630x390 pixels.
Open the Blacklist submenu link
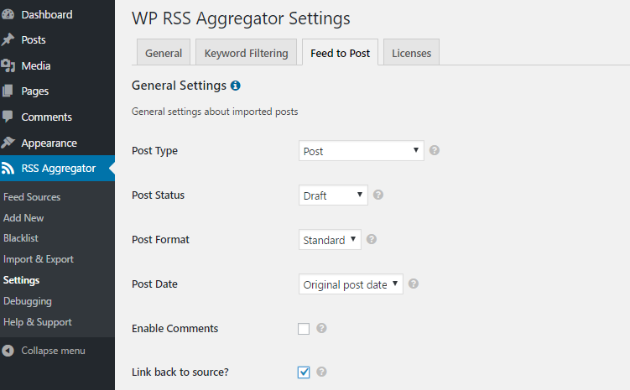tap(20, 238)
